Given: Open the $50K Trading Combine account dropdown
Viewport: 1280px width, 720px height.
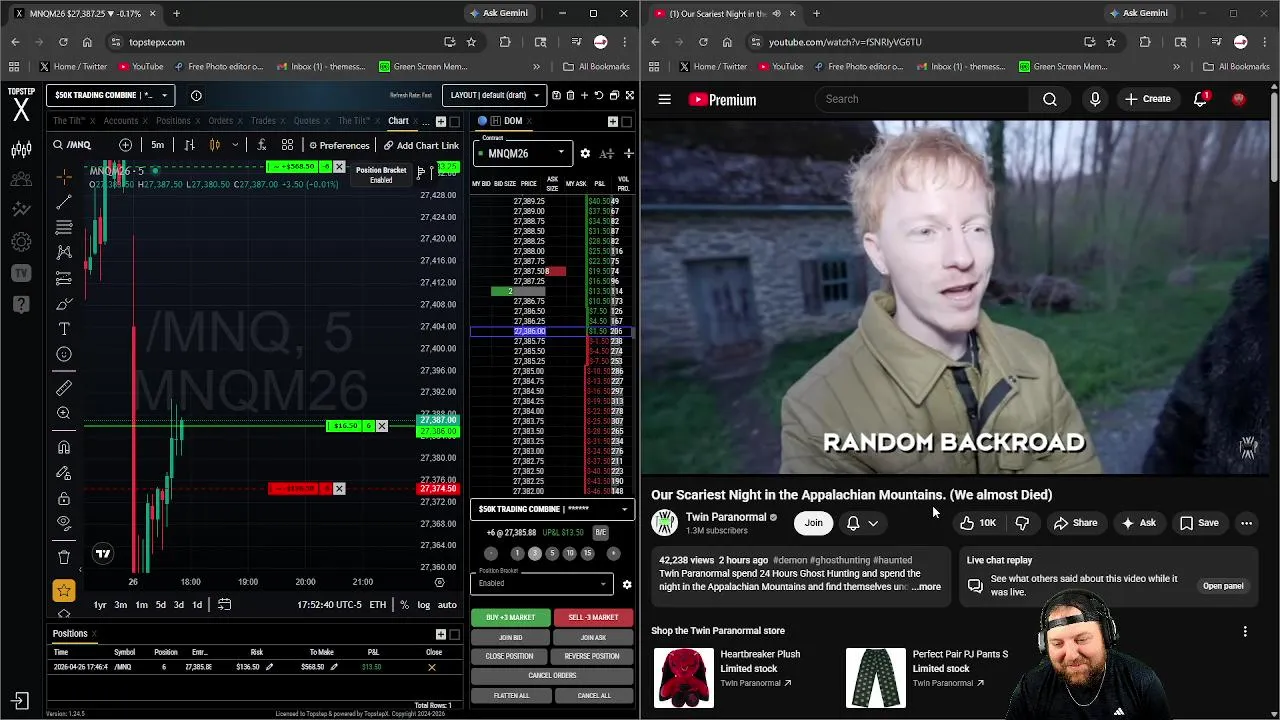Looking at the screenshot, I should click(111, 95).
